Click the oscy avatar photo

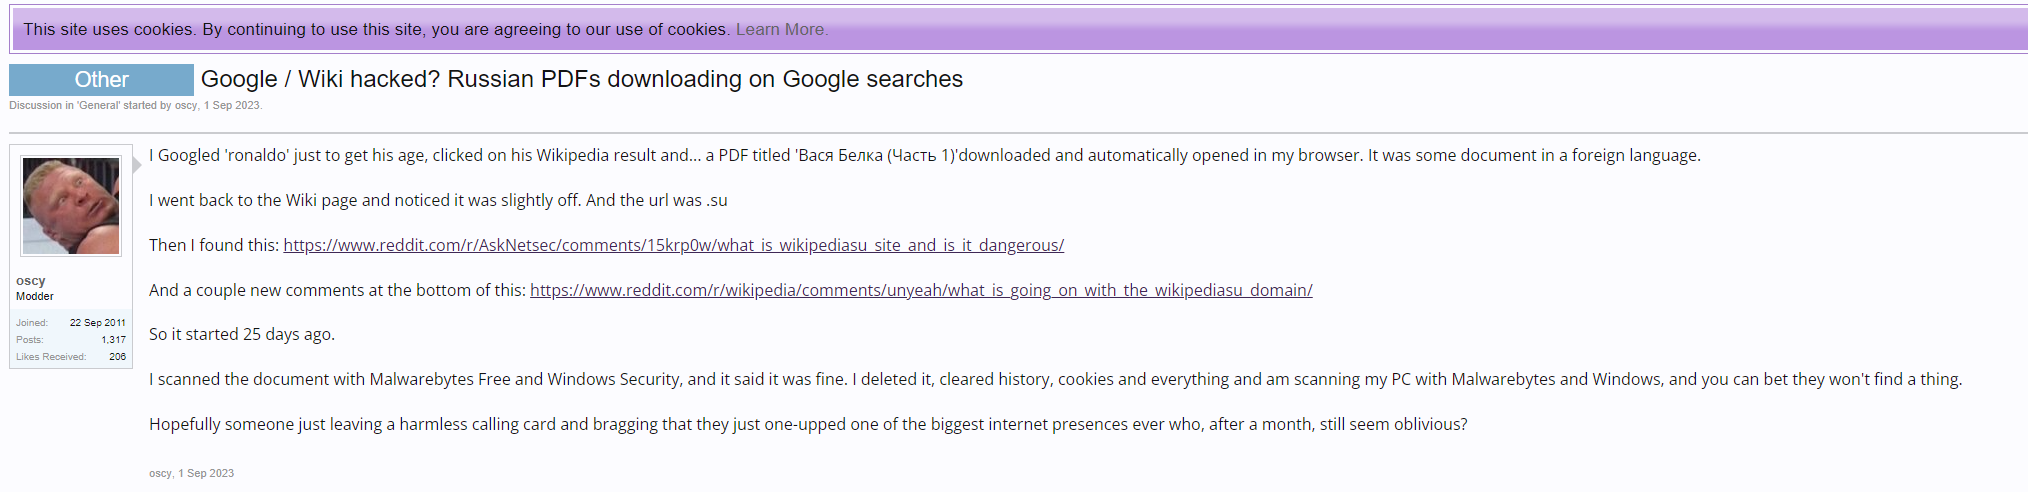coord(71,205)
